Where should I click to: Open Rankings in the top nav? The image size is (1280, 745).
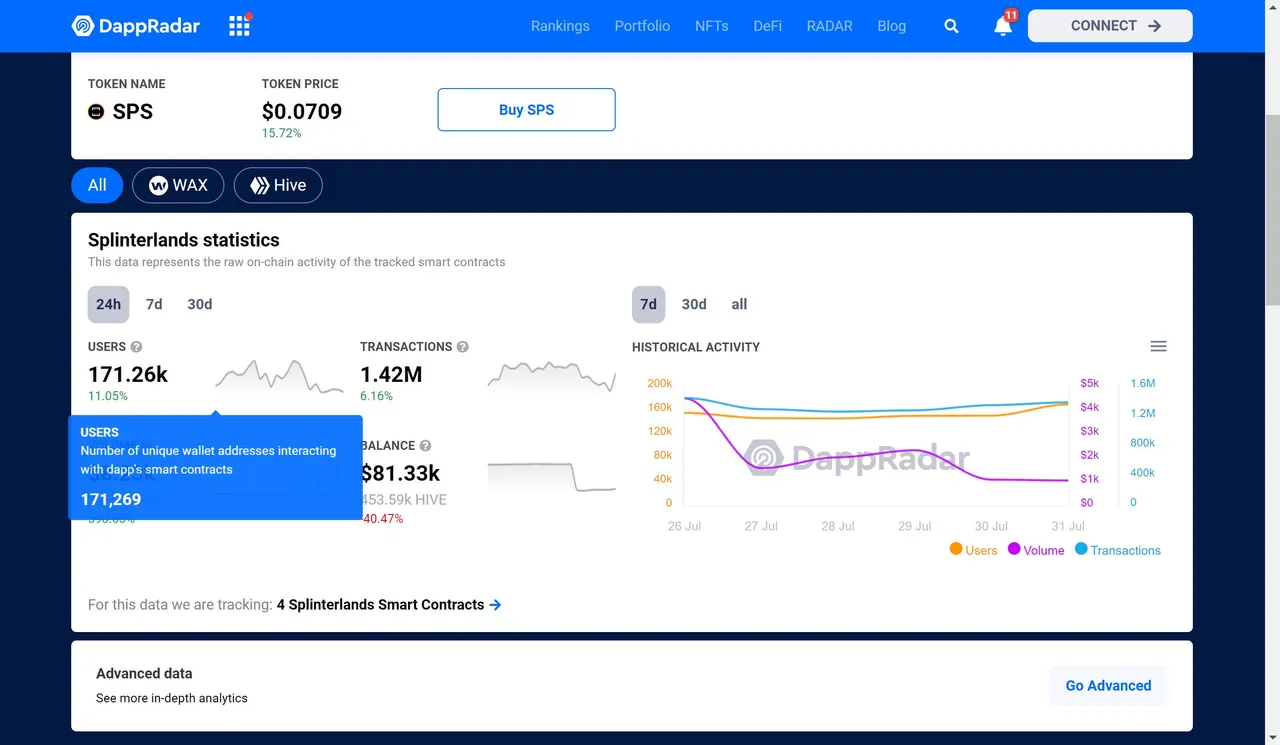click(560, 26)
